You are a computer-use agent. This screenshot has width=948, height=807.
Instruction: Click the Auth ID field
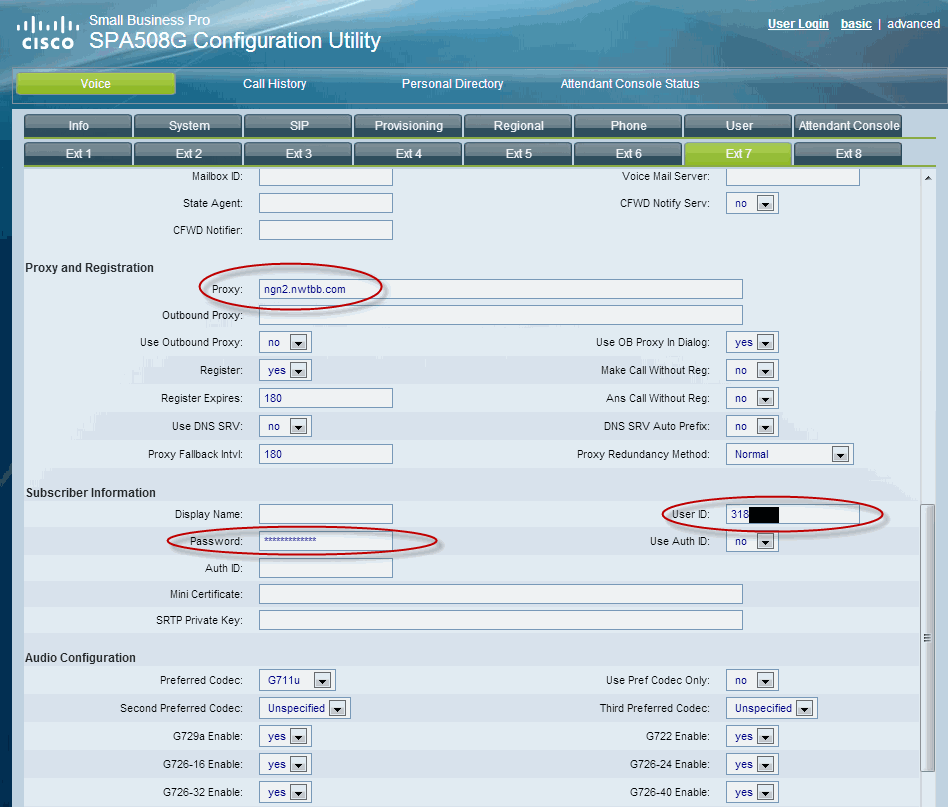point(326,568)
